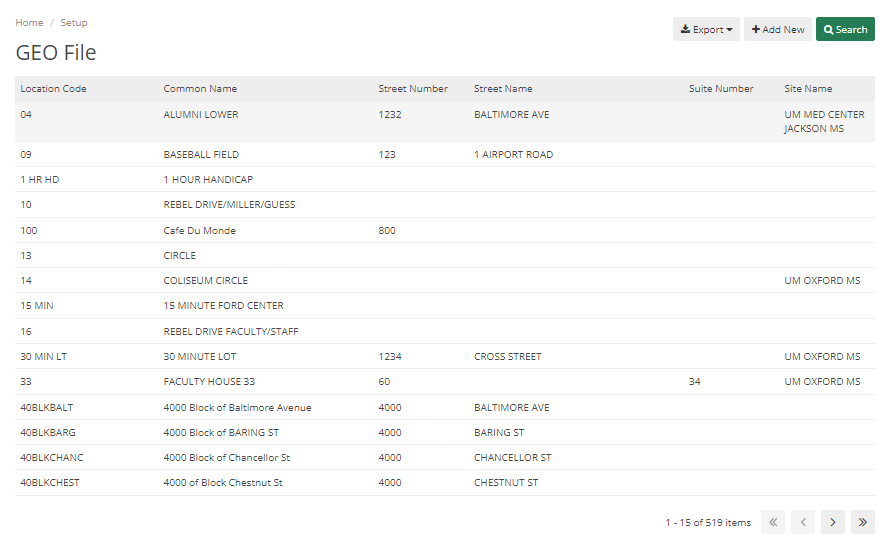Select 4000 Block of BARING ST

[221, 433]
